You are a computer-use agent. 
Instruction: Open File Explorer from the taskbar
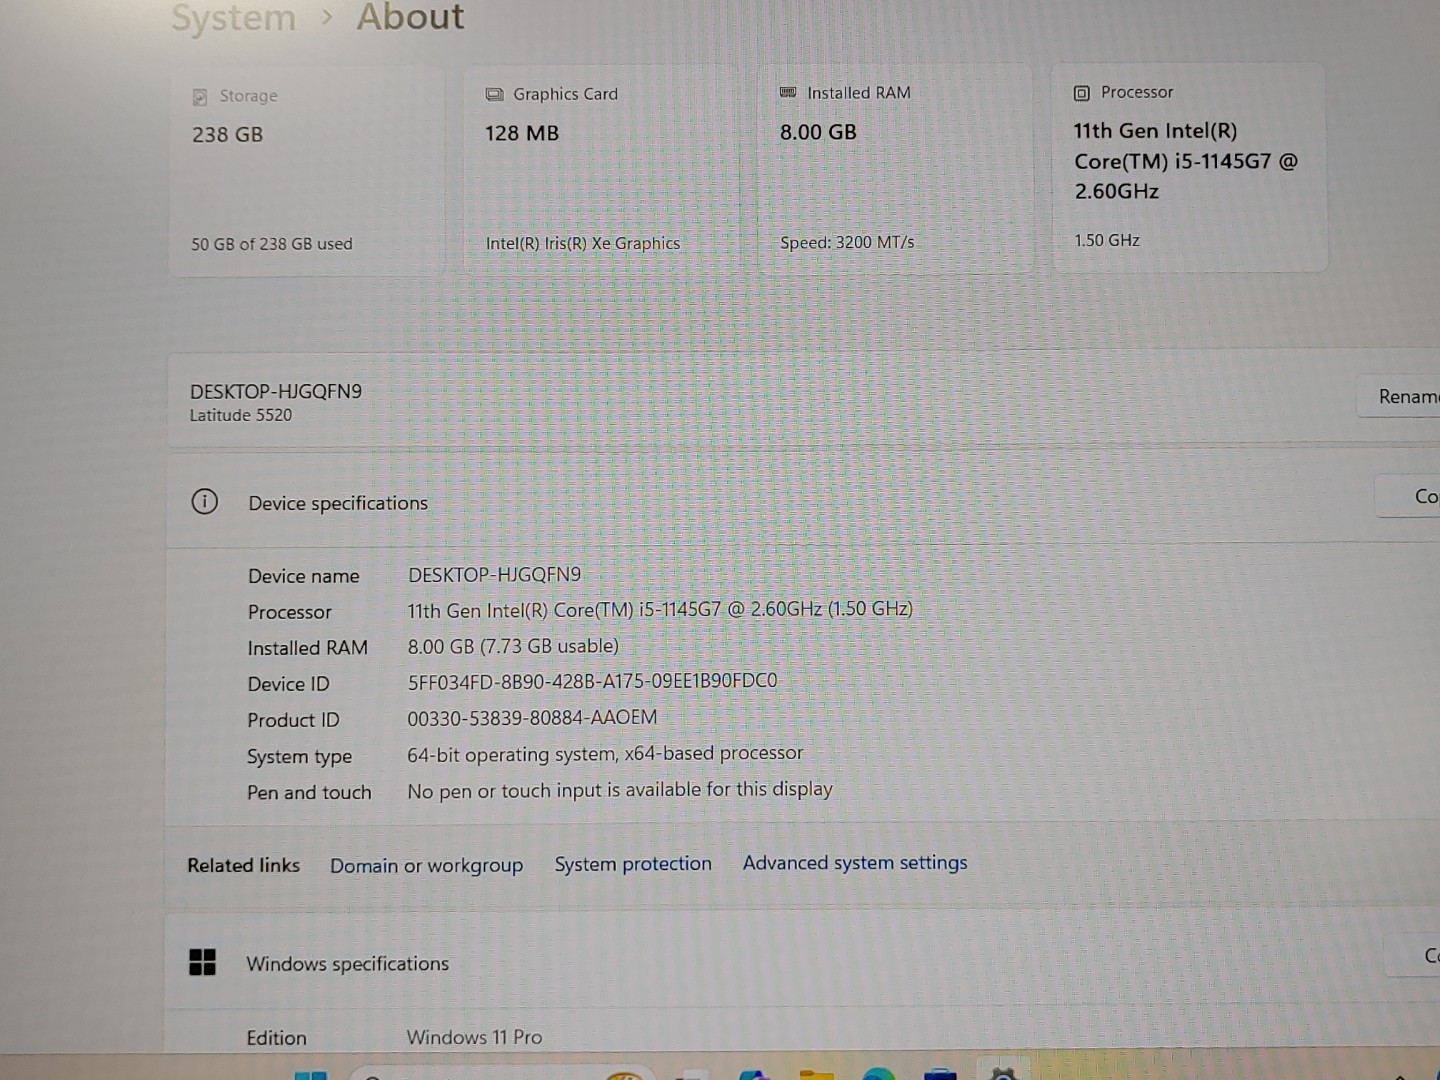pyautogui.click(x=817, y=1073)
